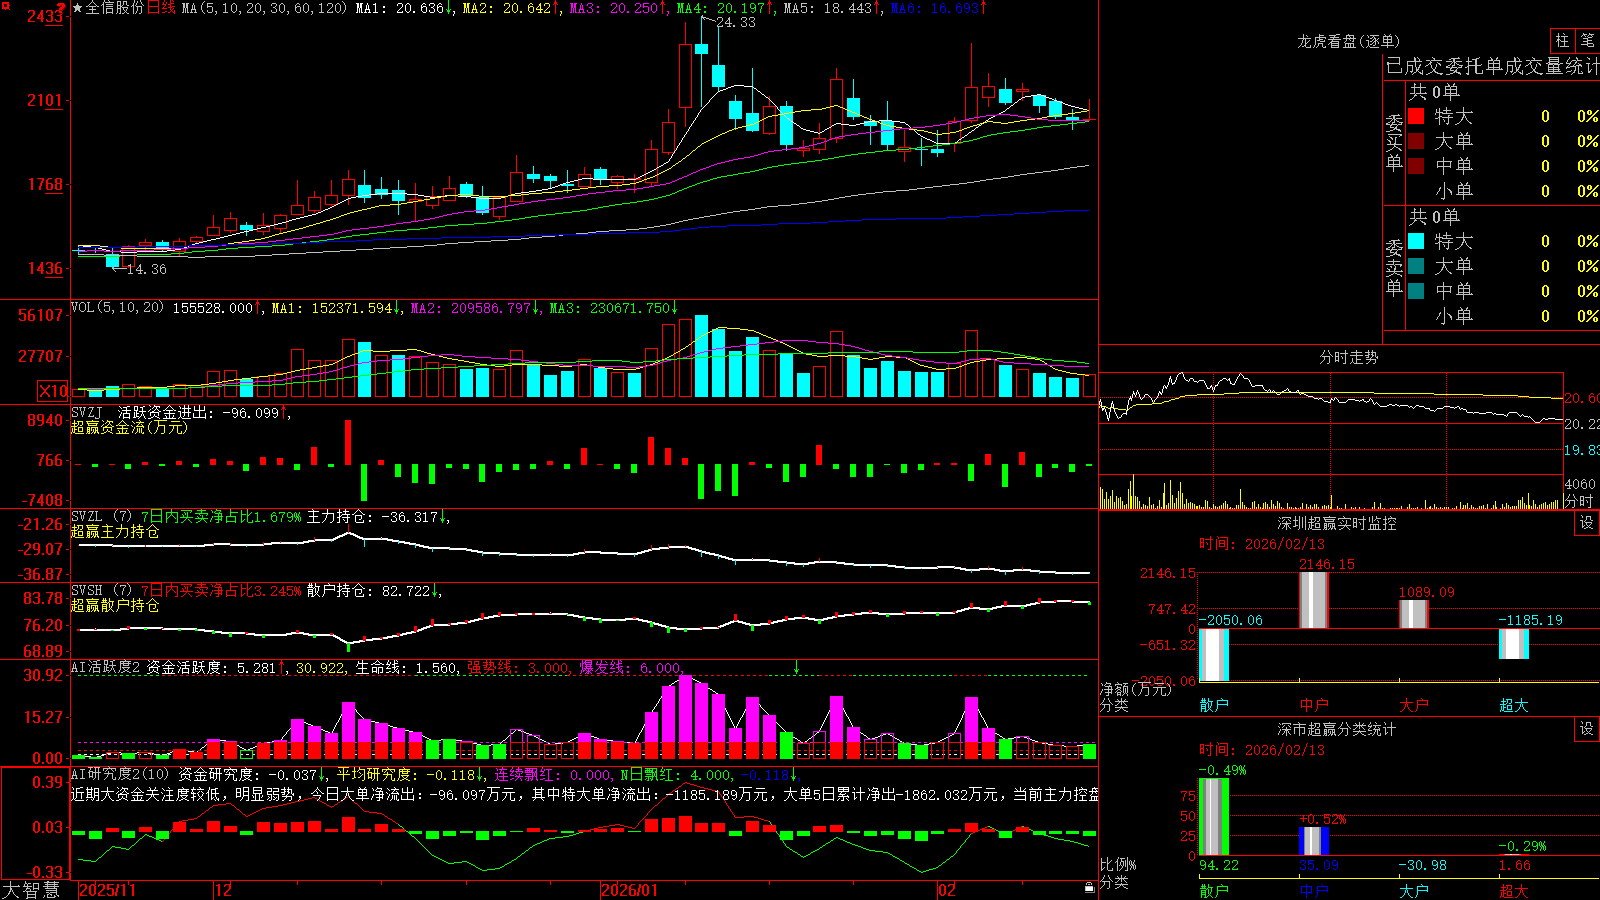
Task: Click the dark red 中单 buy-order swatch
Action: (x=1416, y=166)
